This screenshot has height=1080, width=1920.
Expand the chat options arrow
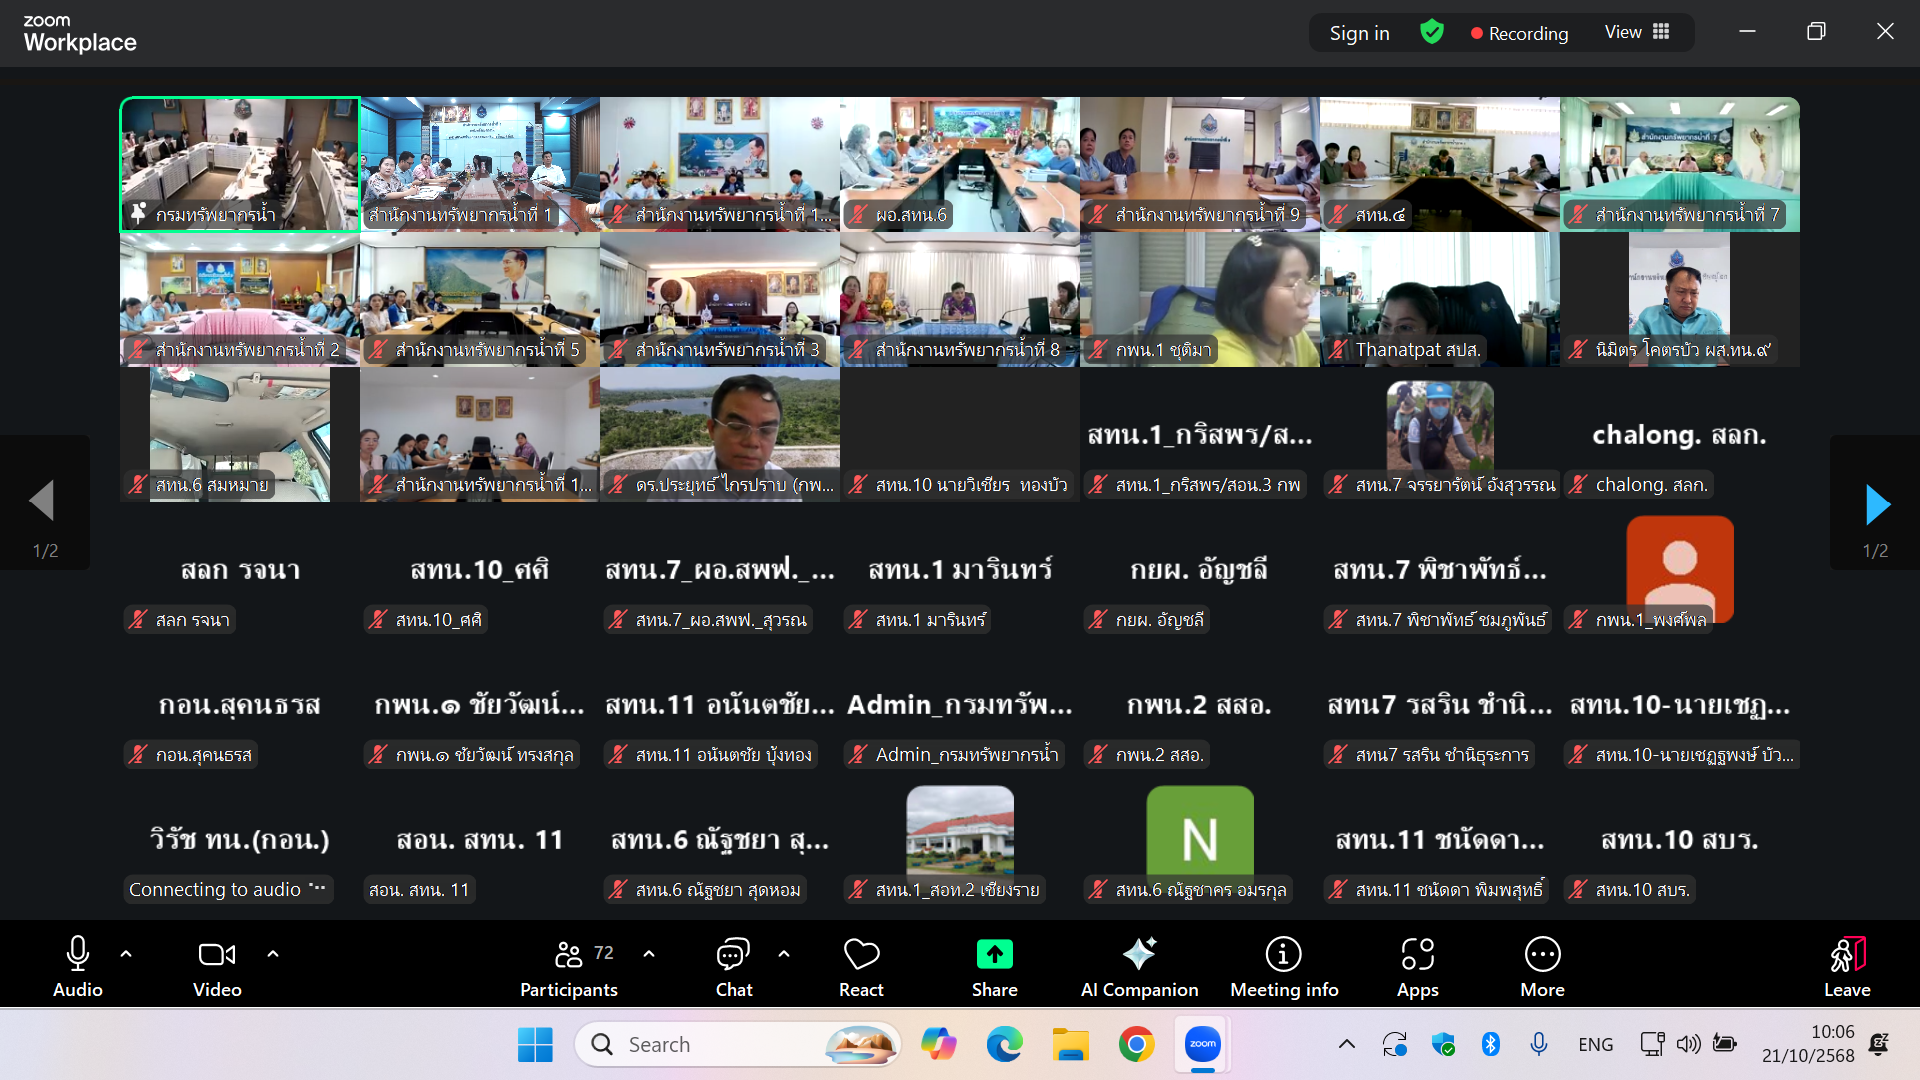(784, 954)
